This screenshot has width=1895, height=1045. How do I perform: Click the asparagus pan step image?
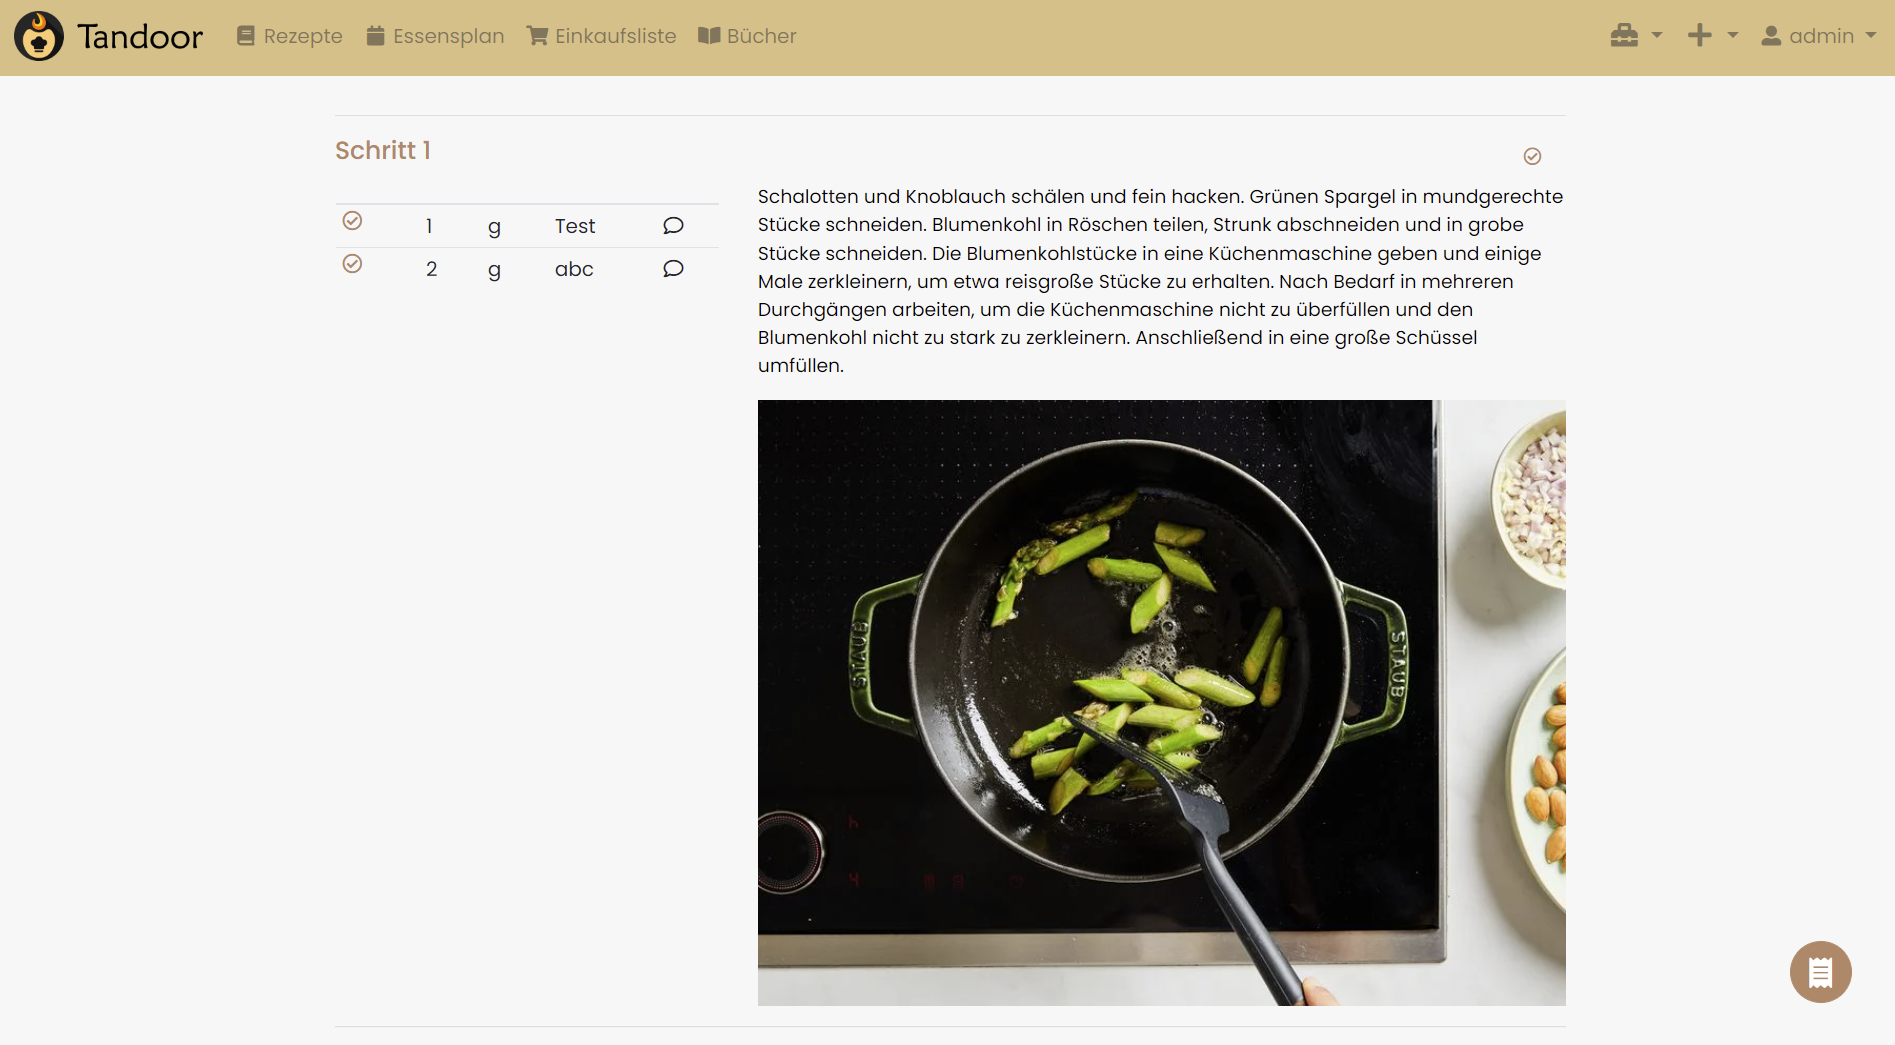pyautogui.click(x=1161, y=703)
